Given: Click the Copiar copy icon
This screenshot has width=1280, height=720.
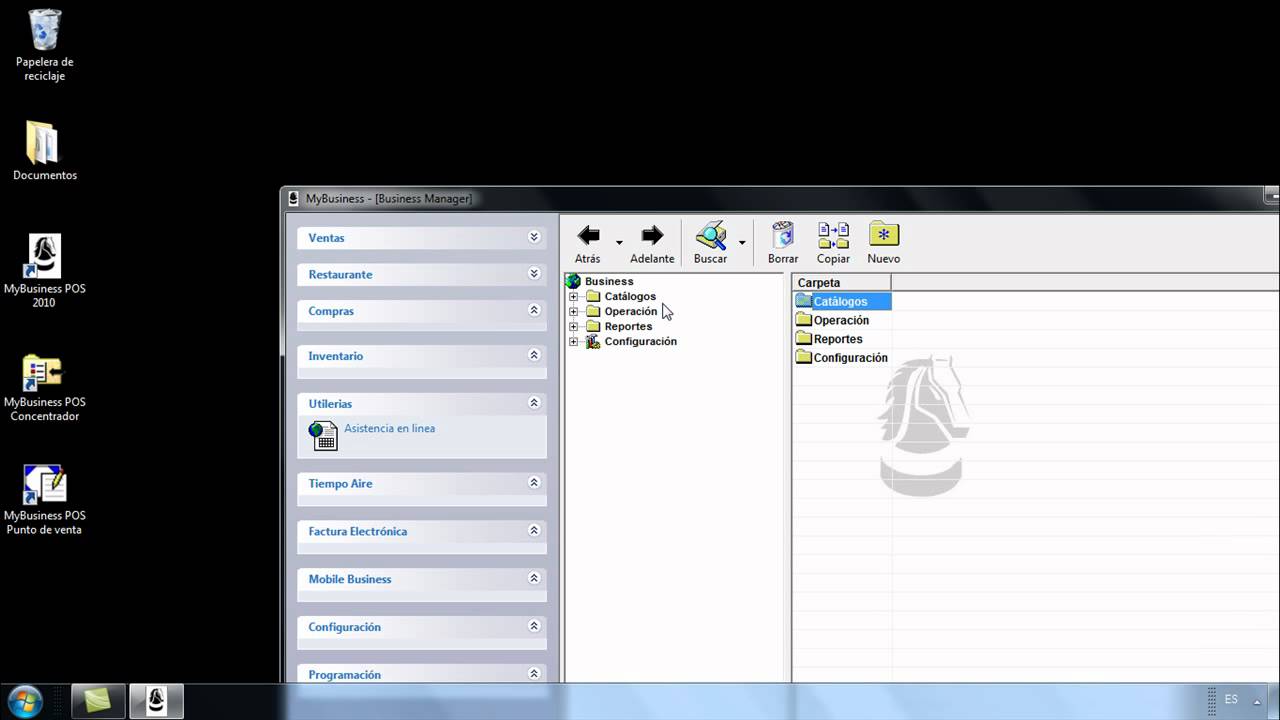Looking at the screenshot, I should coord(833,243).
